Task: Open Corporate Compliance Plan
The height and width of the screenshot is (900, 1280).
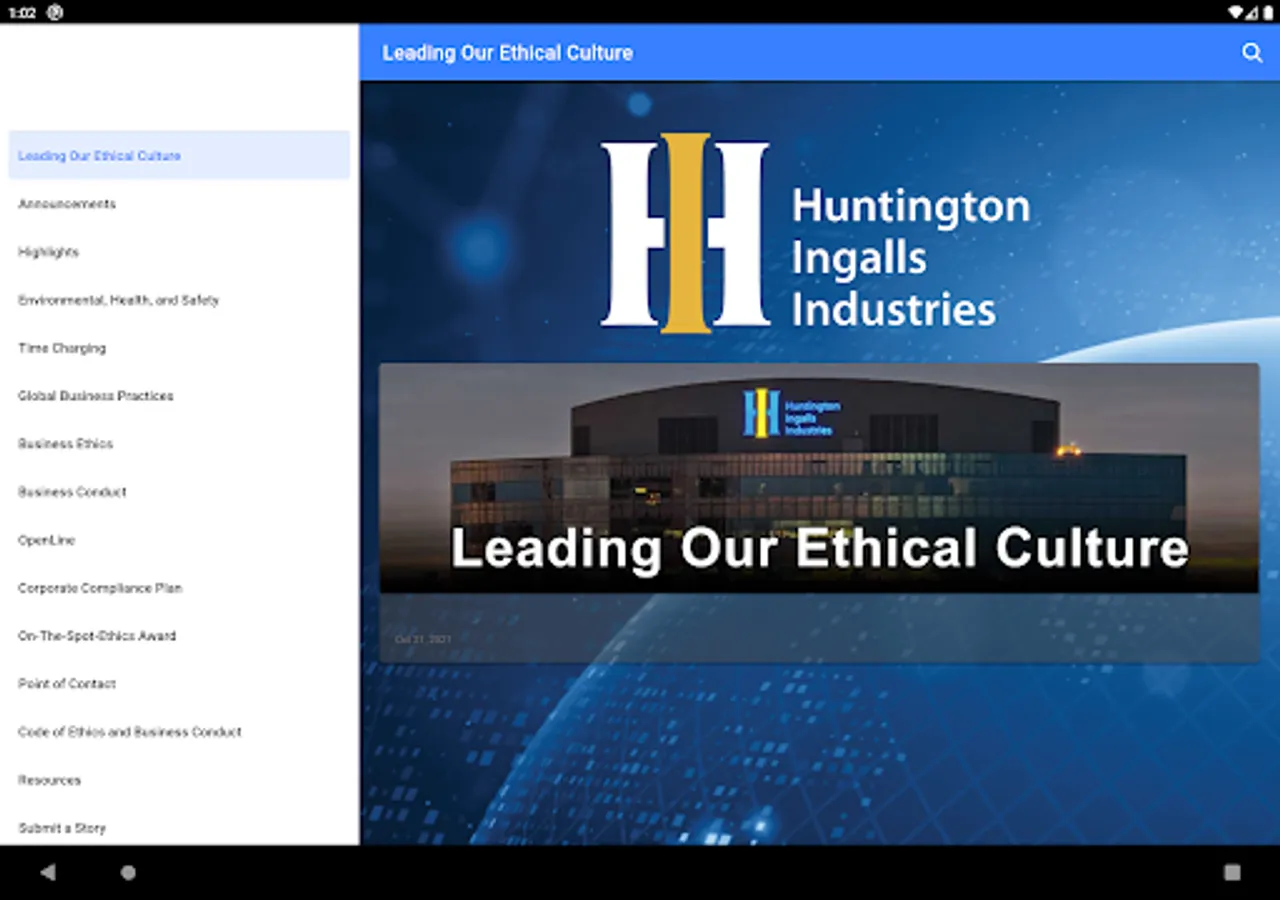Action: (179, 588)
